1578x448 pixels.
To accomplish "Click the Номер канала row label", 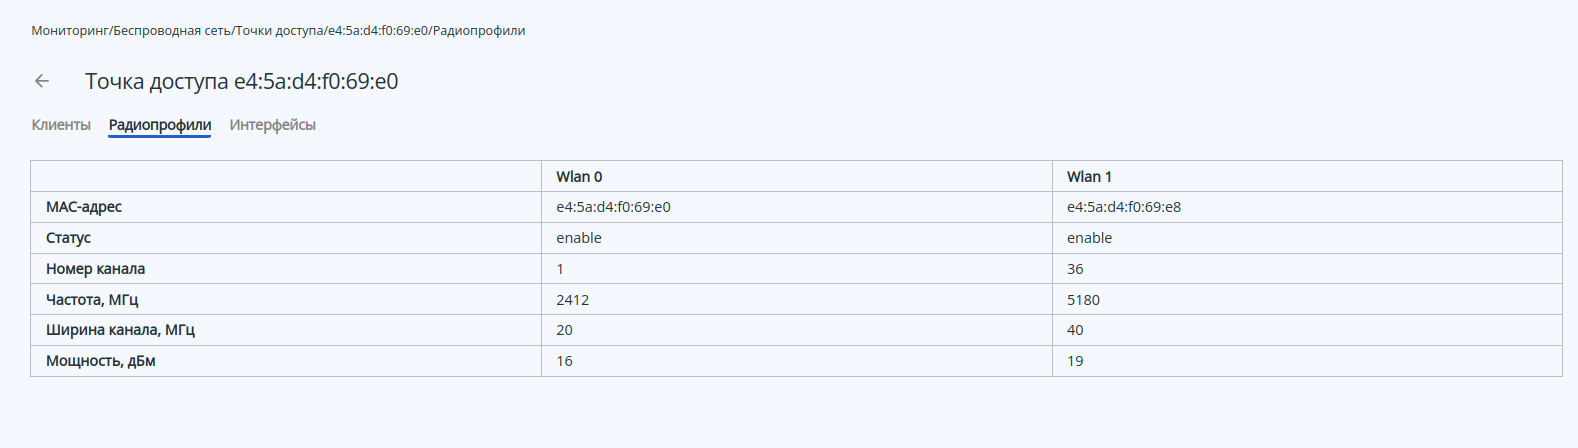I will click(95, 269).
